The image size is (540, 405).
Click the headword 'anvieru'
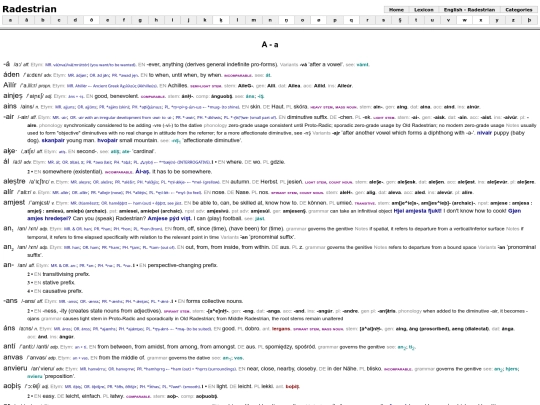(15, 368)
